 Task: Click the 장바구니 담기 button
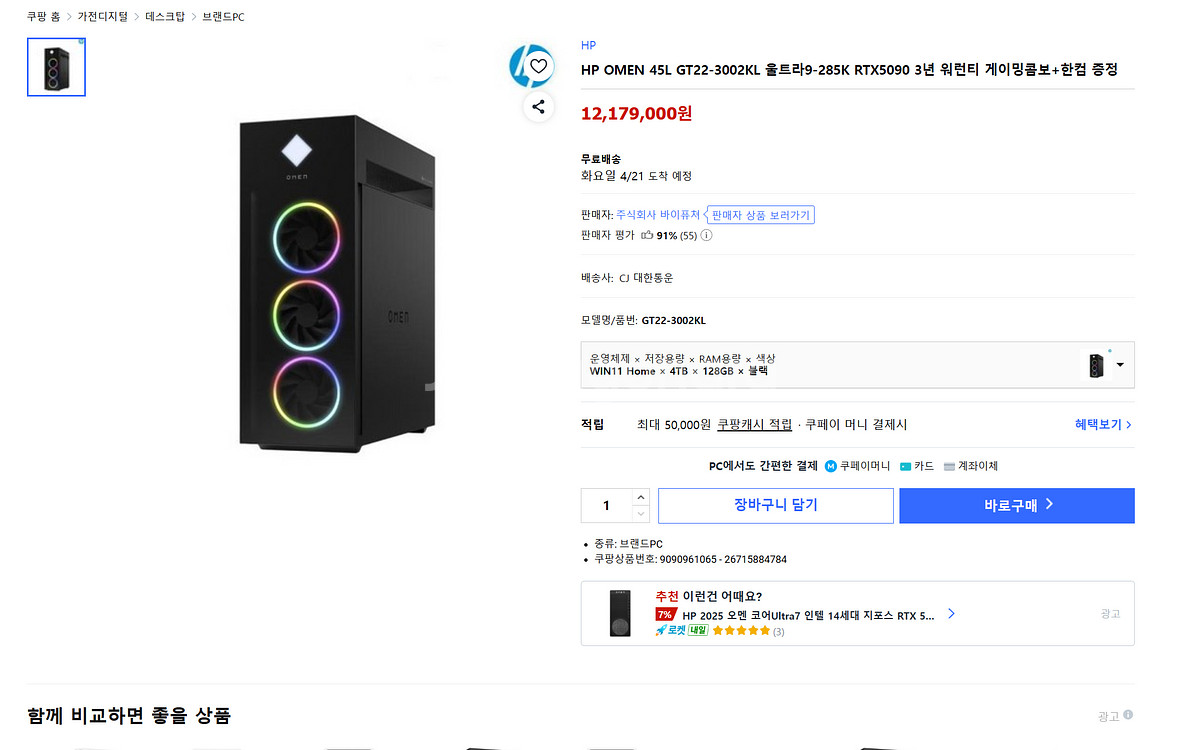[x=775, y=506]
